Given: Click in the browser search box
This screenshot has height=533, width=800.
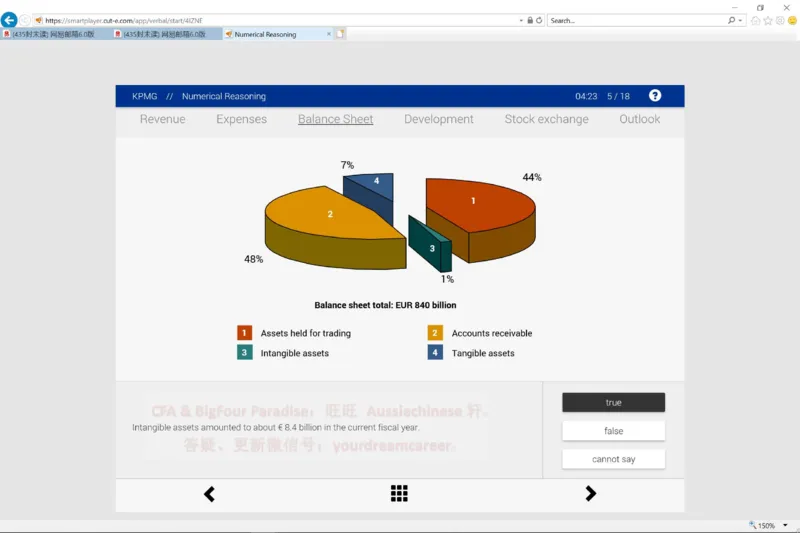Looking at the screenshot, I should (x=635, y=20).
